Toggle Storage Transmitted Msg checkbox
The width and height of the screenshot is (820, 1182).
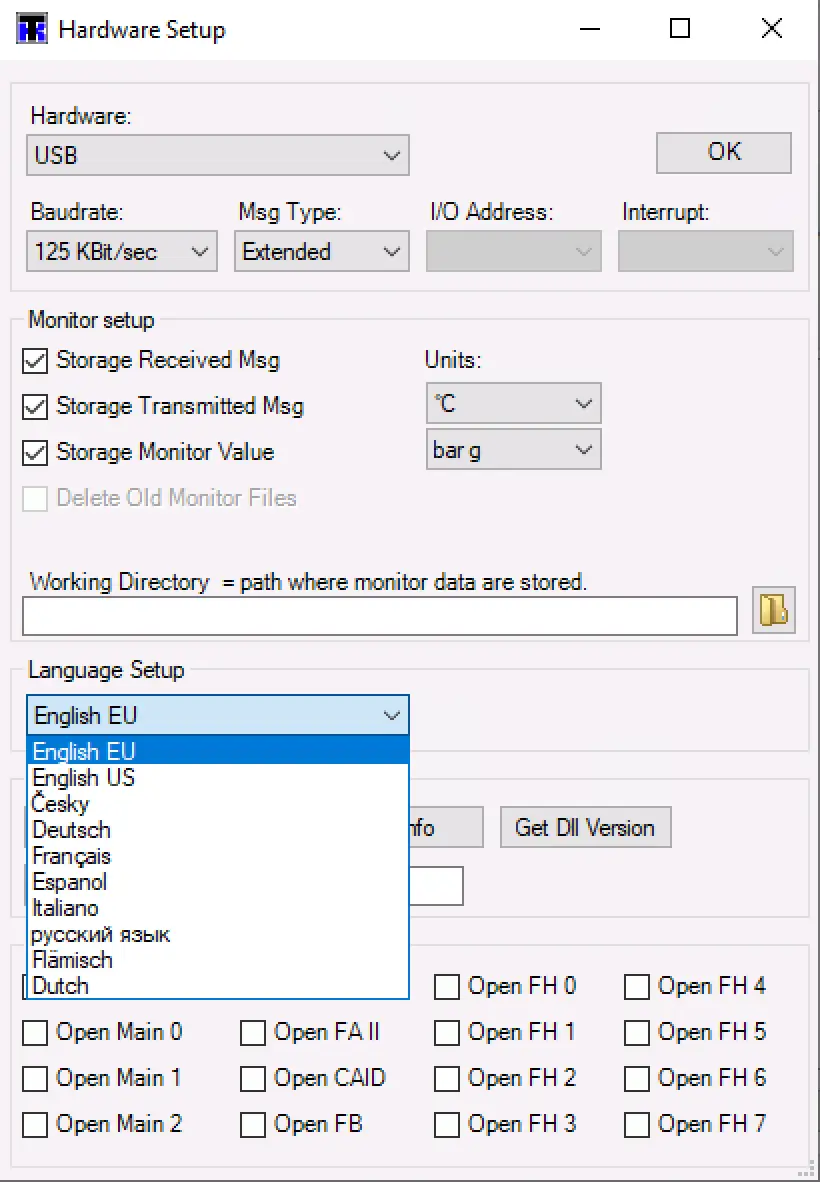[x=36, y=406]
